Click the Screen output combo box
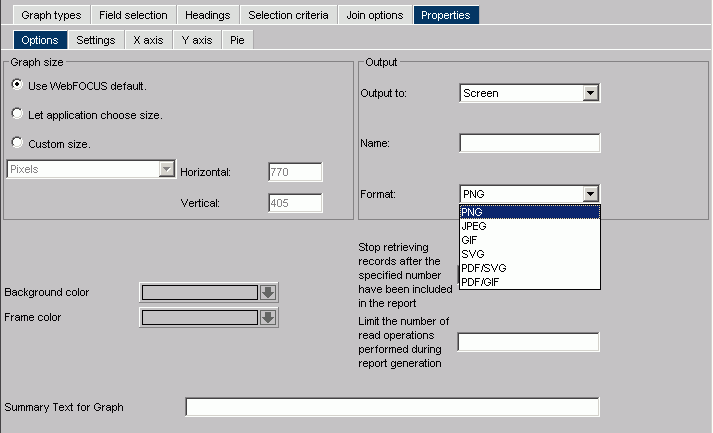The height and width of the screenshot is (433, 713). (529, 93)
